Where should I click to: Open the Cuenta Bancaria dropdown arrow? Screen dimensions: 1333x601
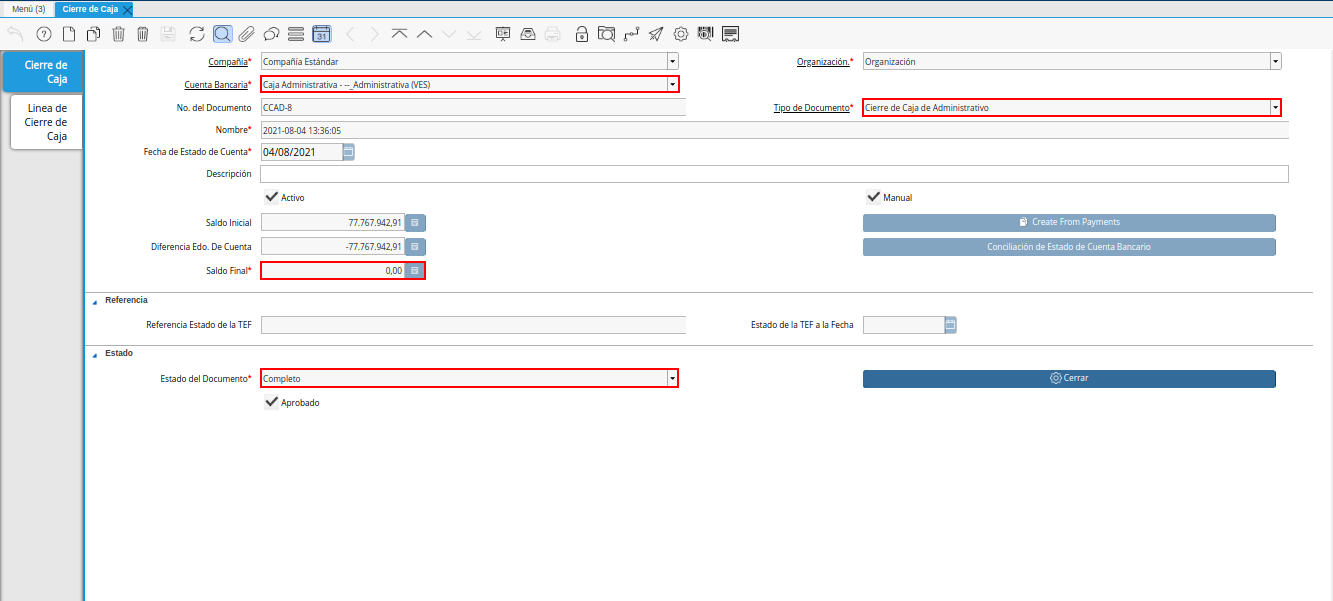(672, 85)
